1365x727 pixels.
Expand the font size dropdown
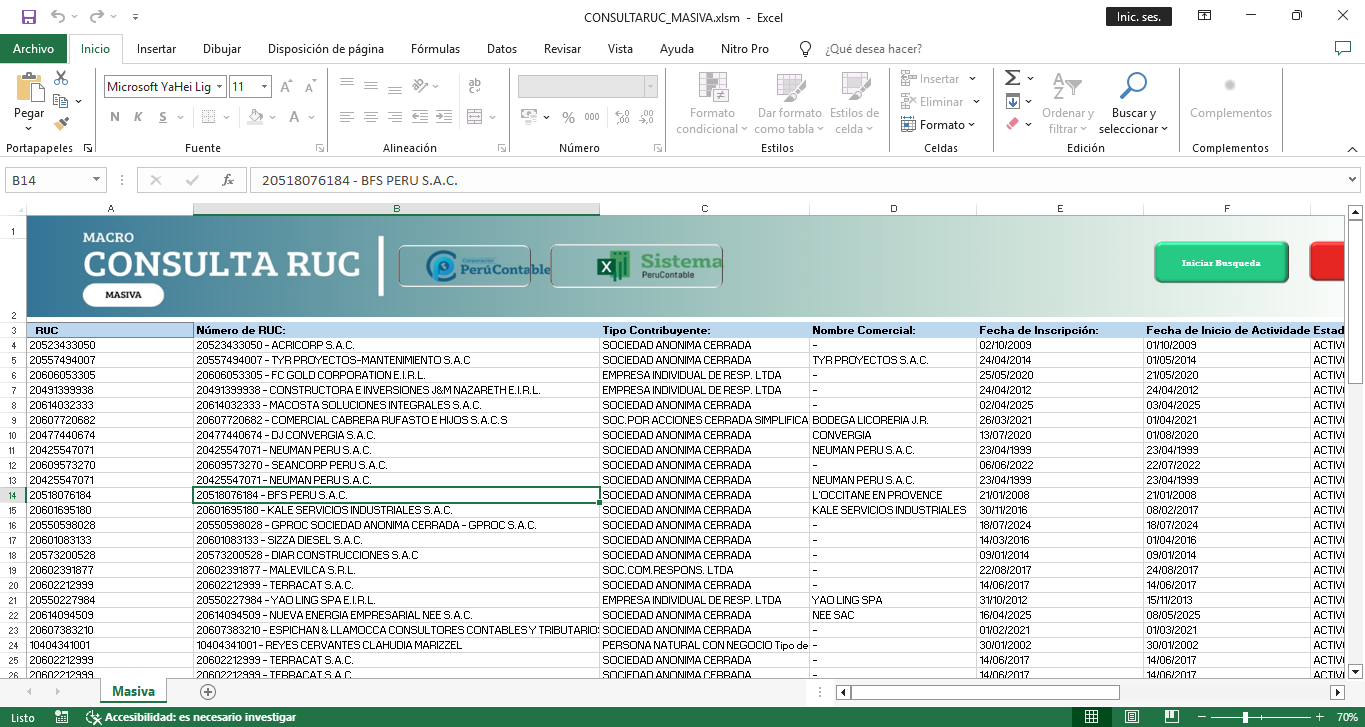264,87
